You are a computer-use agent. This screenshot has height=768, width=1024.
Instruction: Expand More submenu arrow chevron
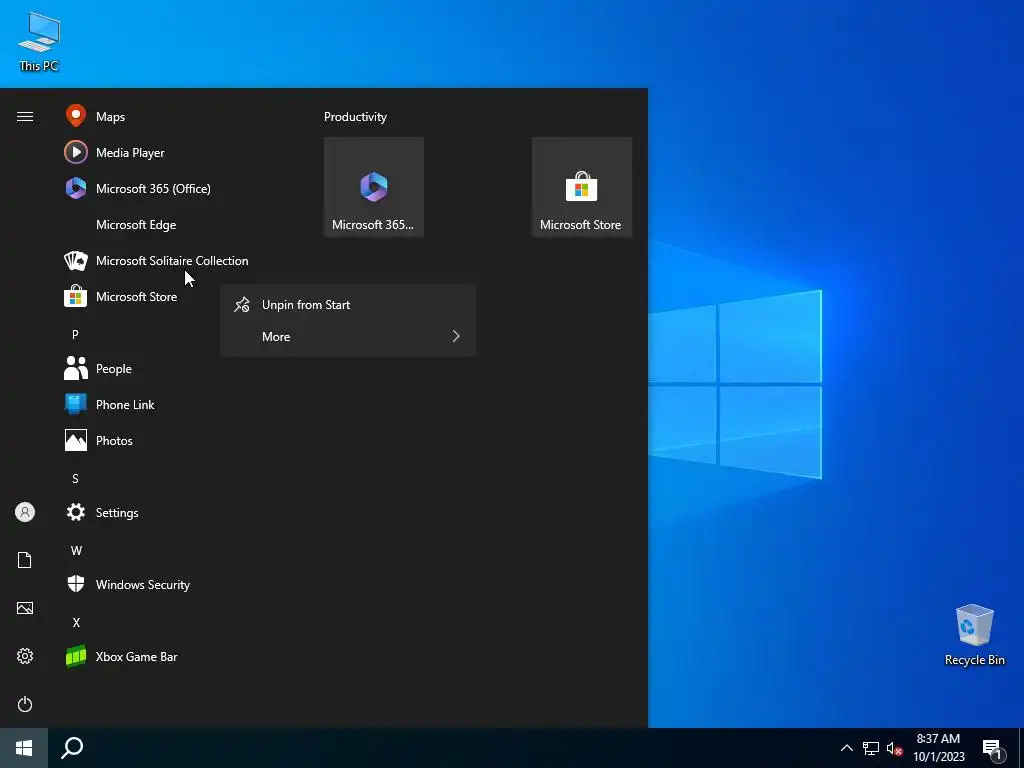pyautogui.click(x=456, y=336)
